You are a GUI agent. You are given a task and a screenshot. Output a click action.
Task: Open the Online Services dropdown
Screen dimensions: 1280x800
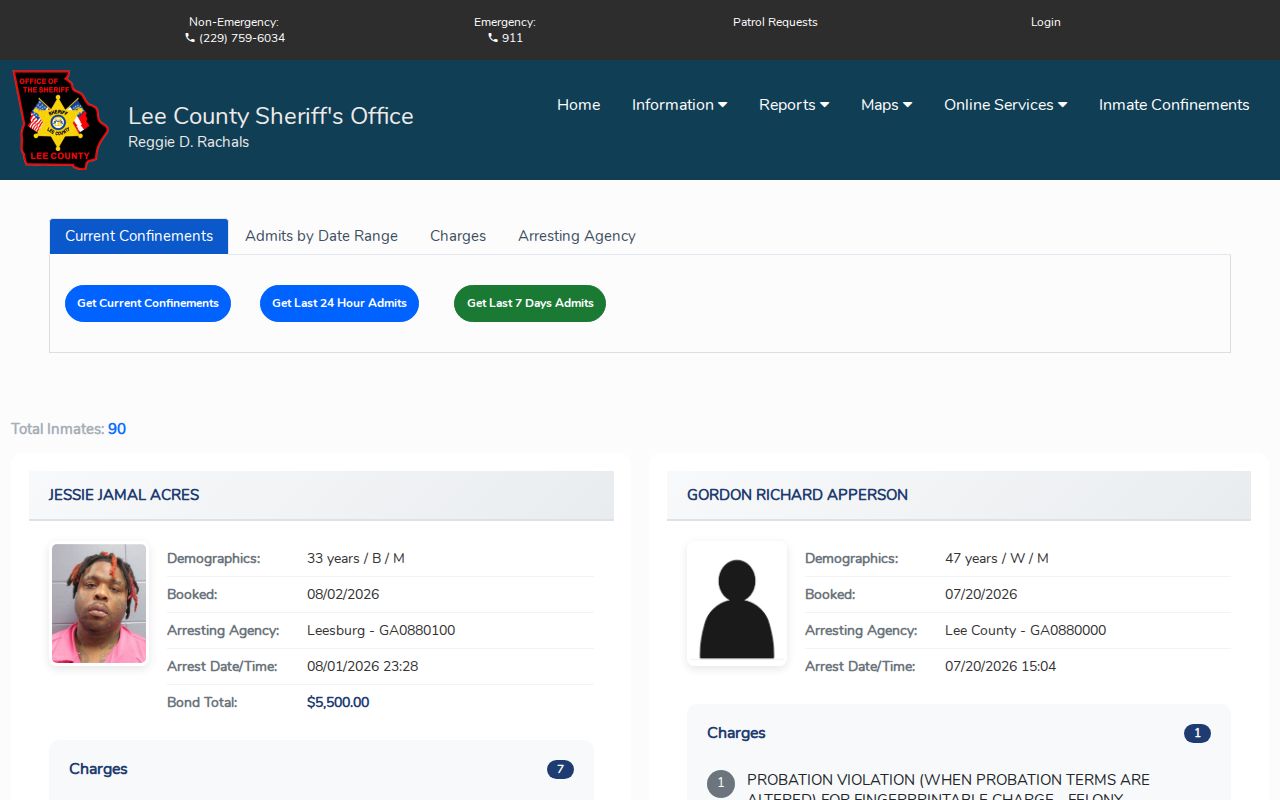pos(1005,105)
